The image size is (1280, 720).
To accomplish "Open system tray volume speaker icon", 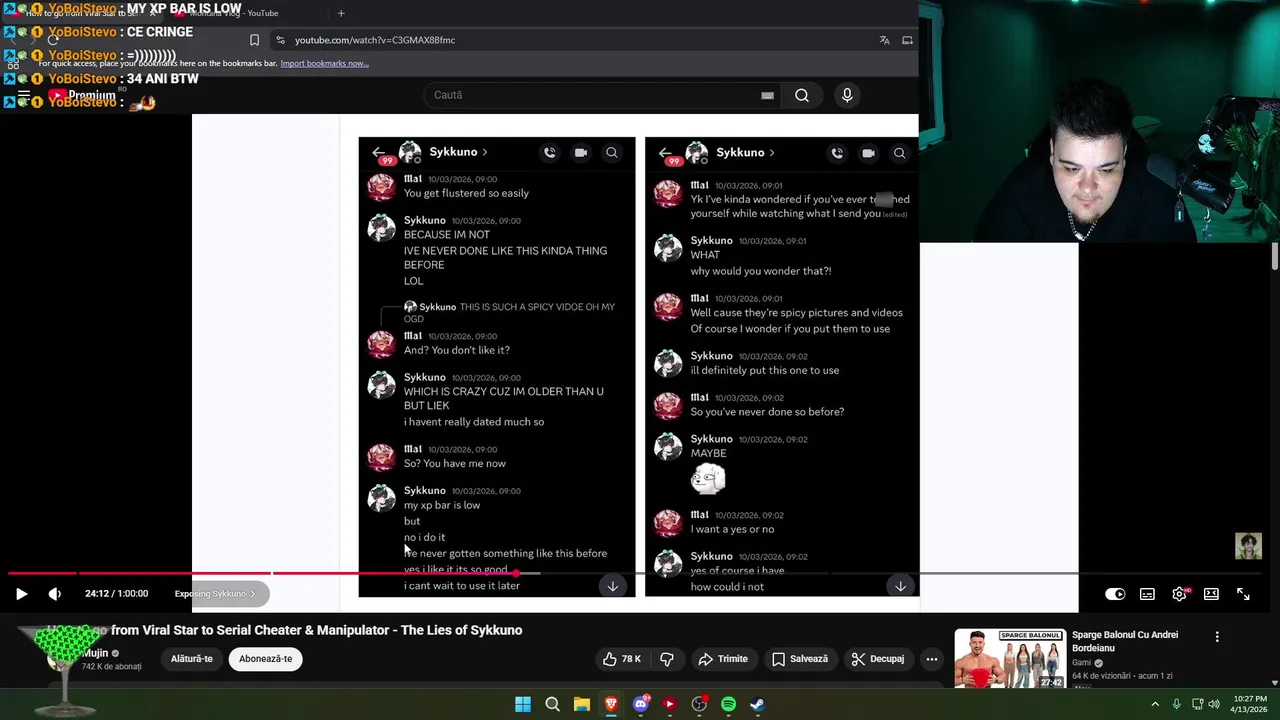I will tap(1214, 704).
